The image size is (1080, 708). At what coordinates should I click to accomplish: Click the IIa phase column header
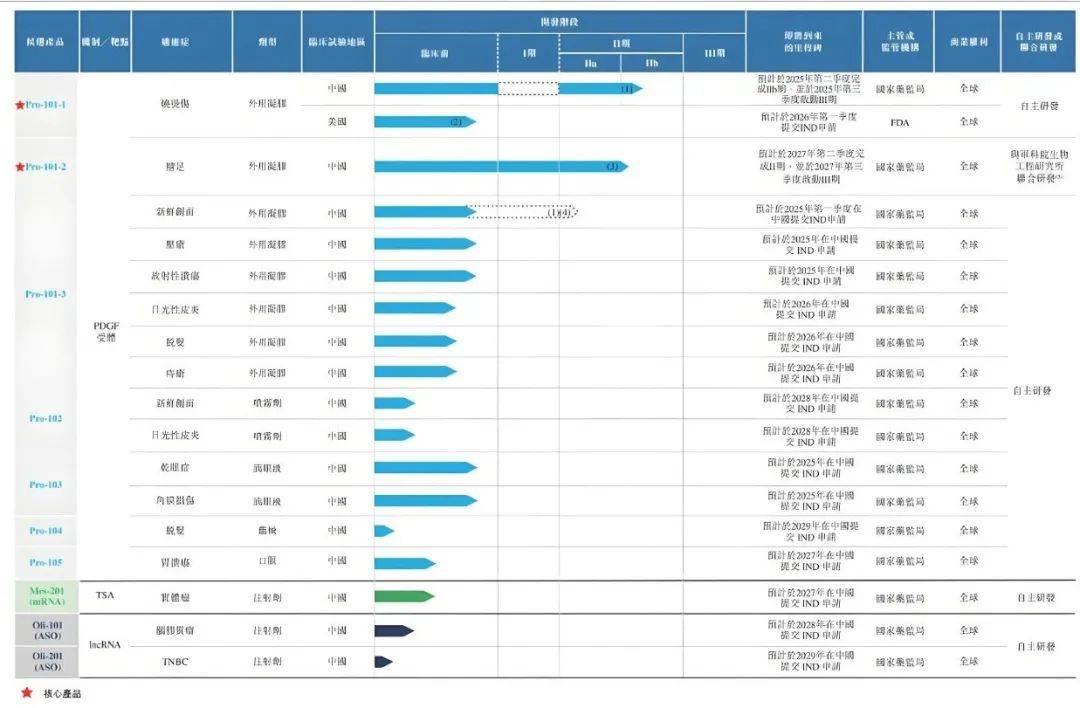coord(590,63)
